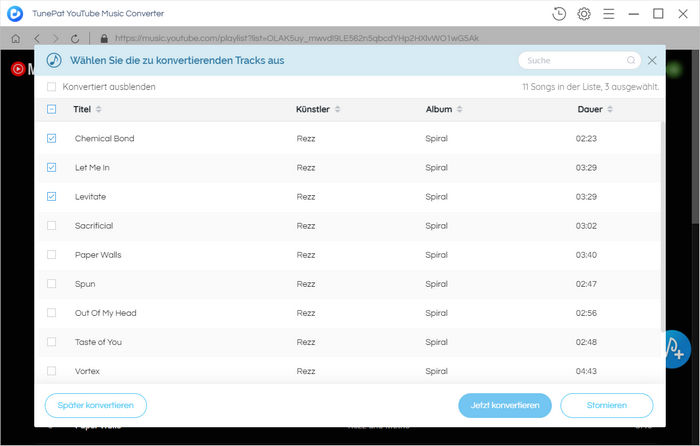
Task: Check the Out Of My Head track
Action: (x=52, y=313)
